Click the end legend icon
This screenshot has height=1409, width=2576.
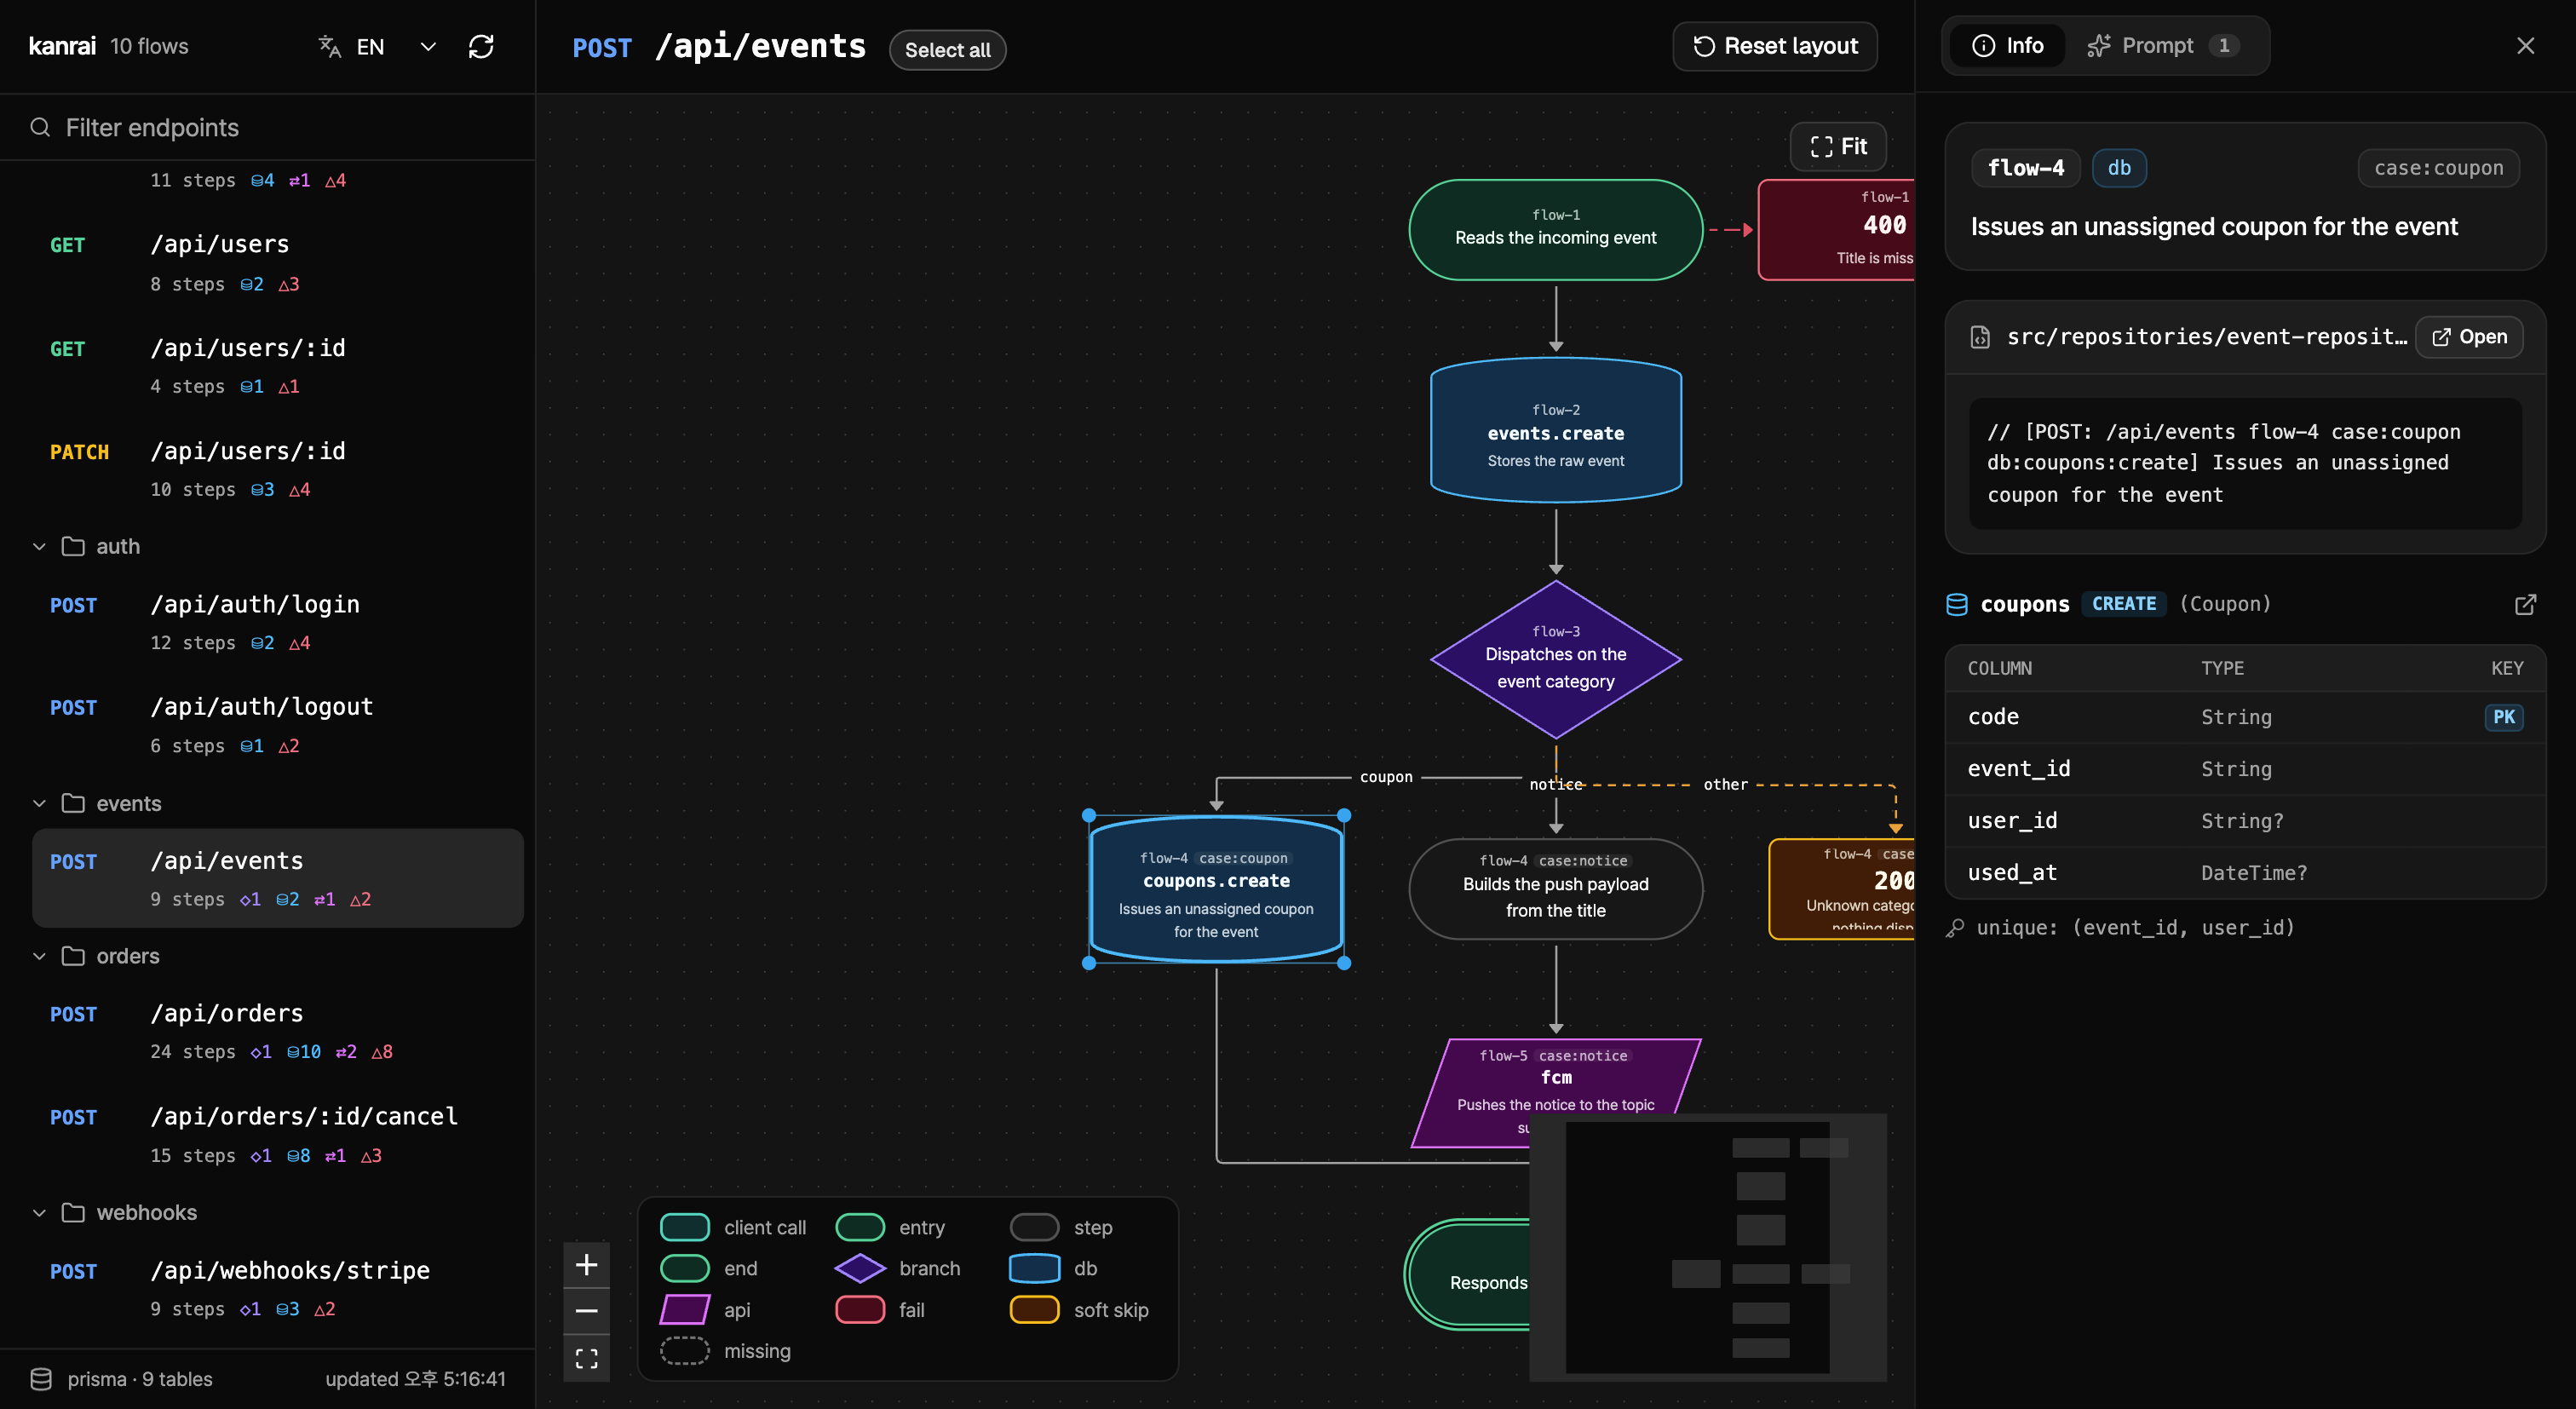click(x=685, y=1269)
